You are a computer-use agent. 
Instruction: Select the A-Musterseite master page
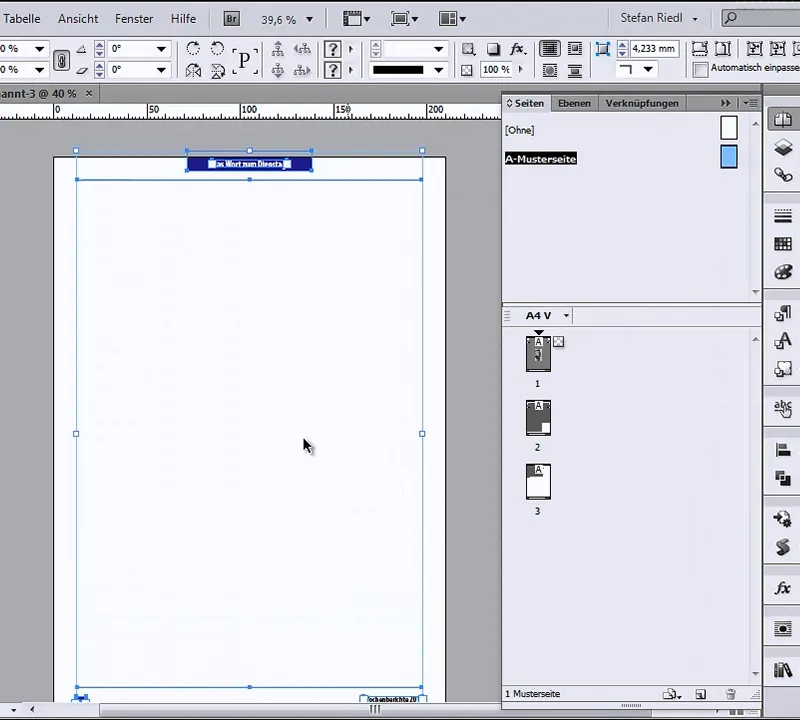point(541,159)
